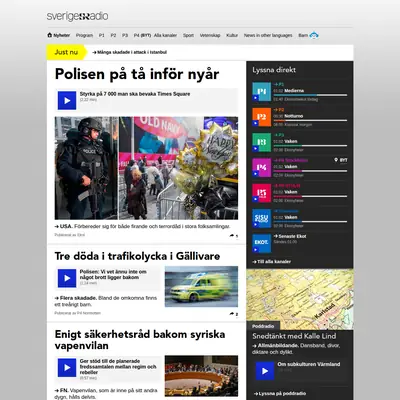Open P1 in the navigation bar

tap(102, 35)
